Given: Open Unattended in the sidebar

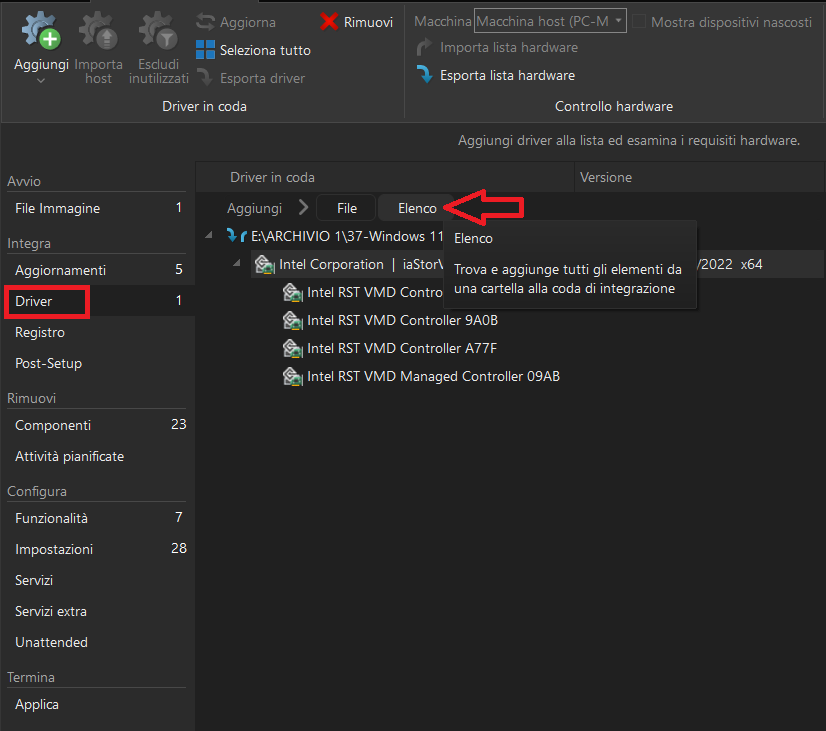Looking at the screenshot, I should 97,642.
